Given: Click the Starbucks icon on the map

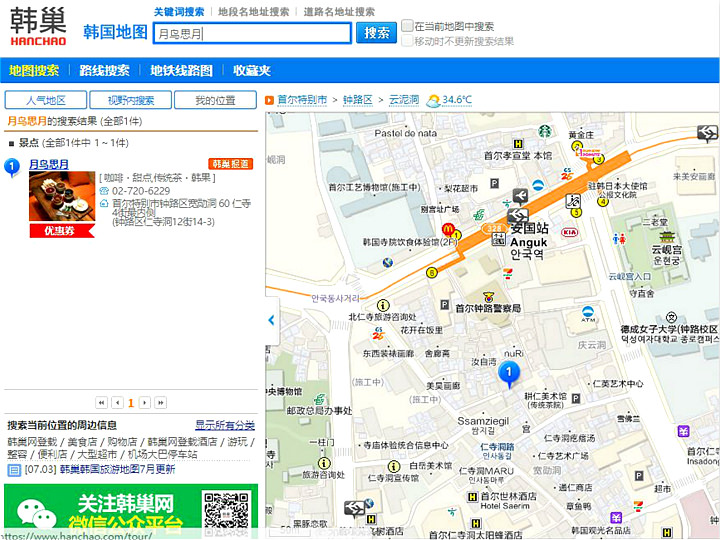Looking at the screenshot, I should pos(545,131).
